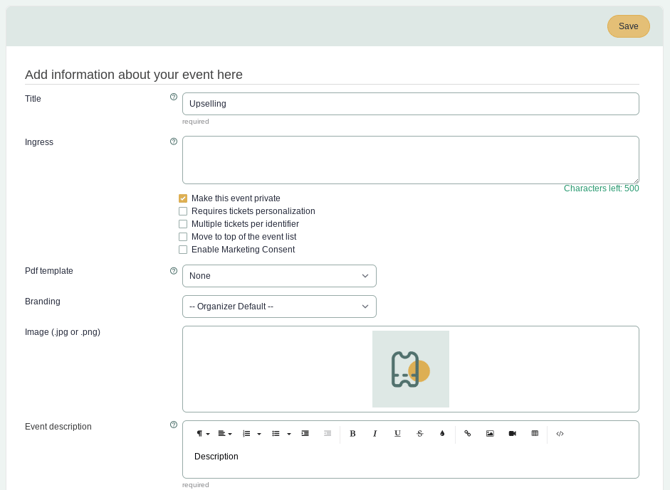
Task: Insert a link using the link icon
Action: [x=467, y=433]
